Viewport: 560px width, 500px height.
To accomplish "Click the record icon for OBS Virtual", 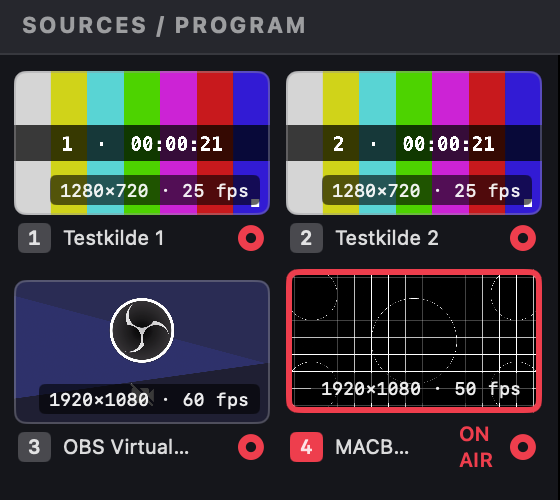I will coord(251,447).
